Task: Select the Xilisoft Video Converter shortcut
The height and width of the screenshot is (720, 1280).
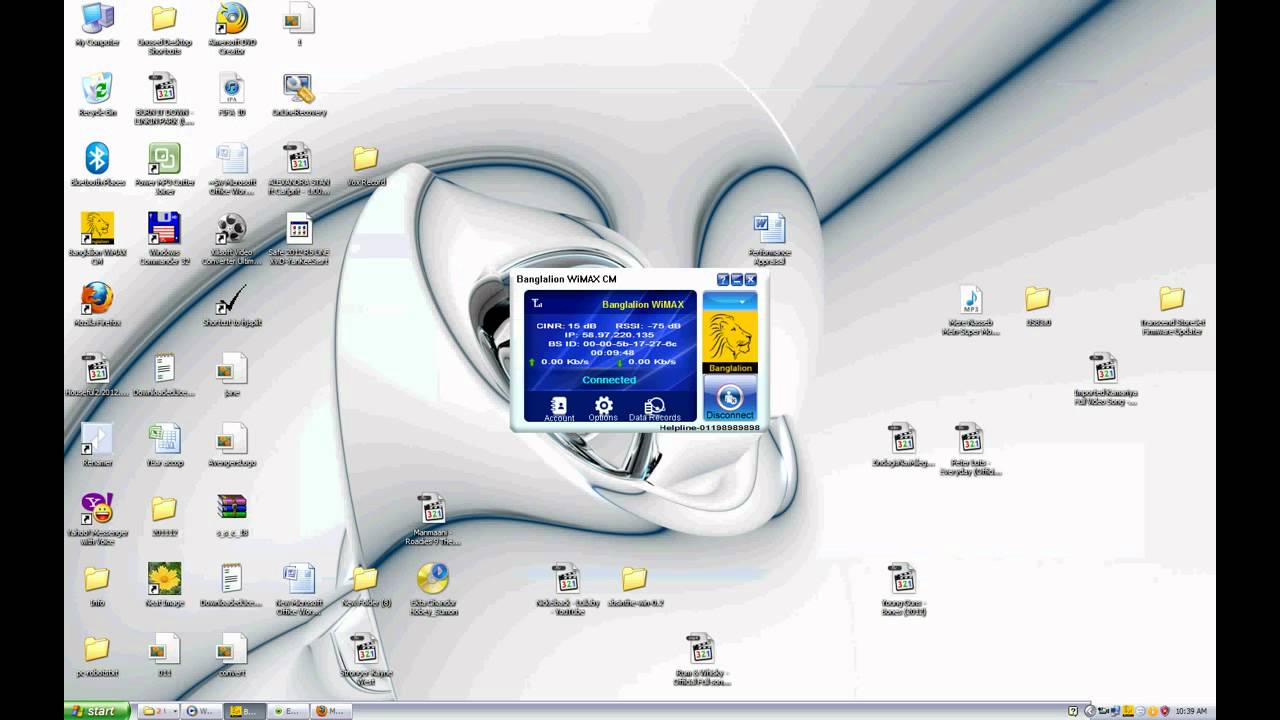Action: point(232,238)
